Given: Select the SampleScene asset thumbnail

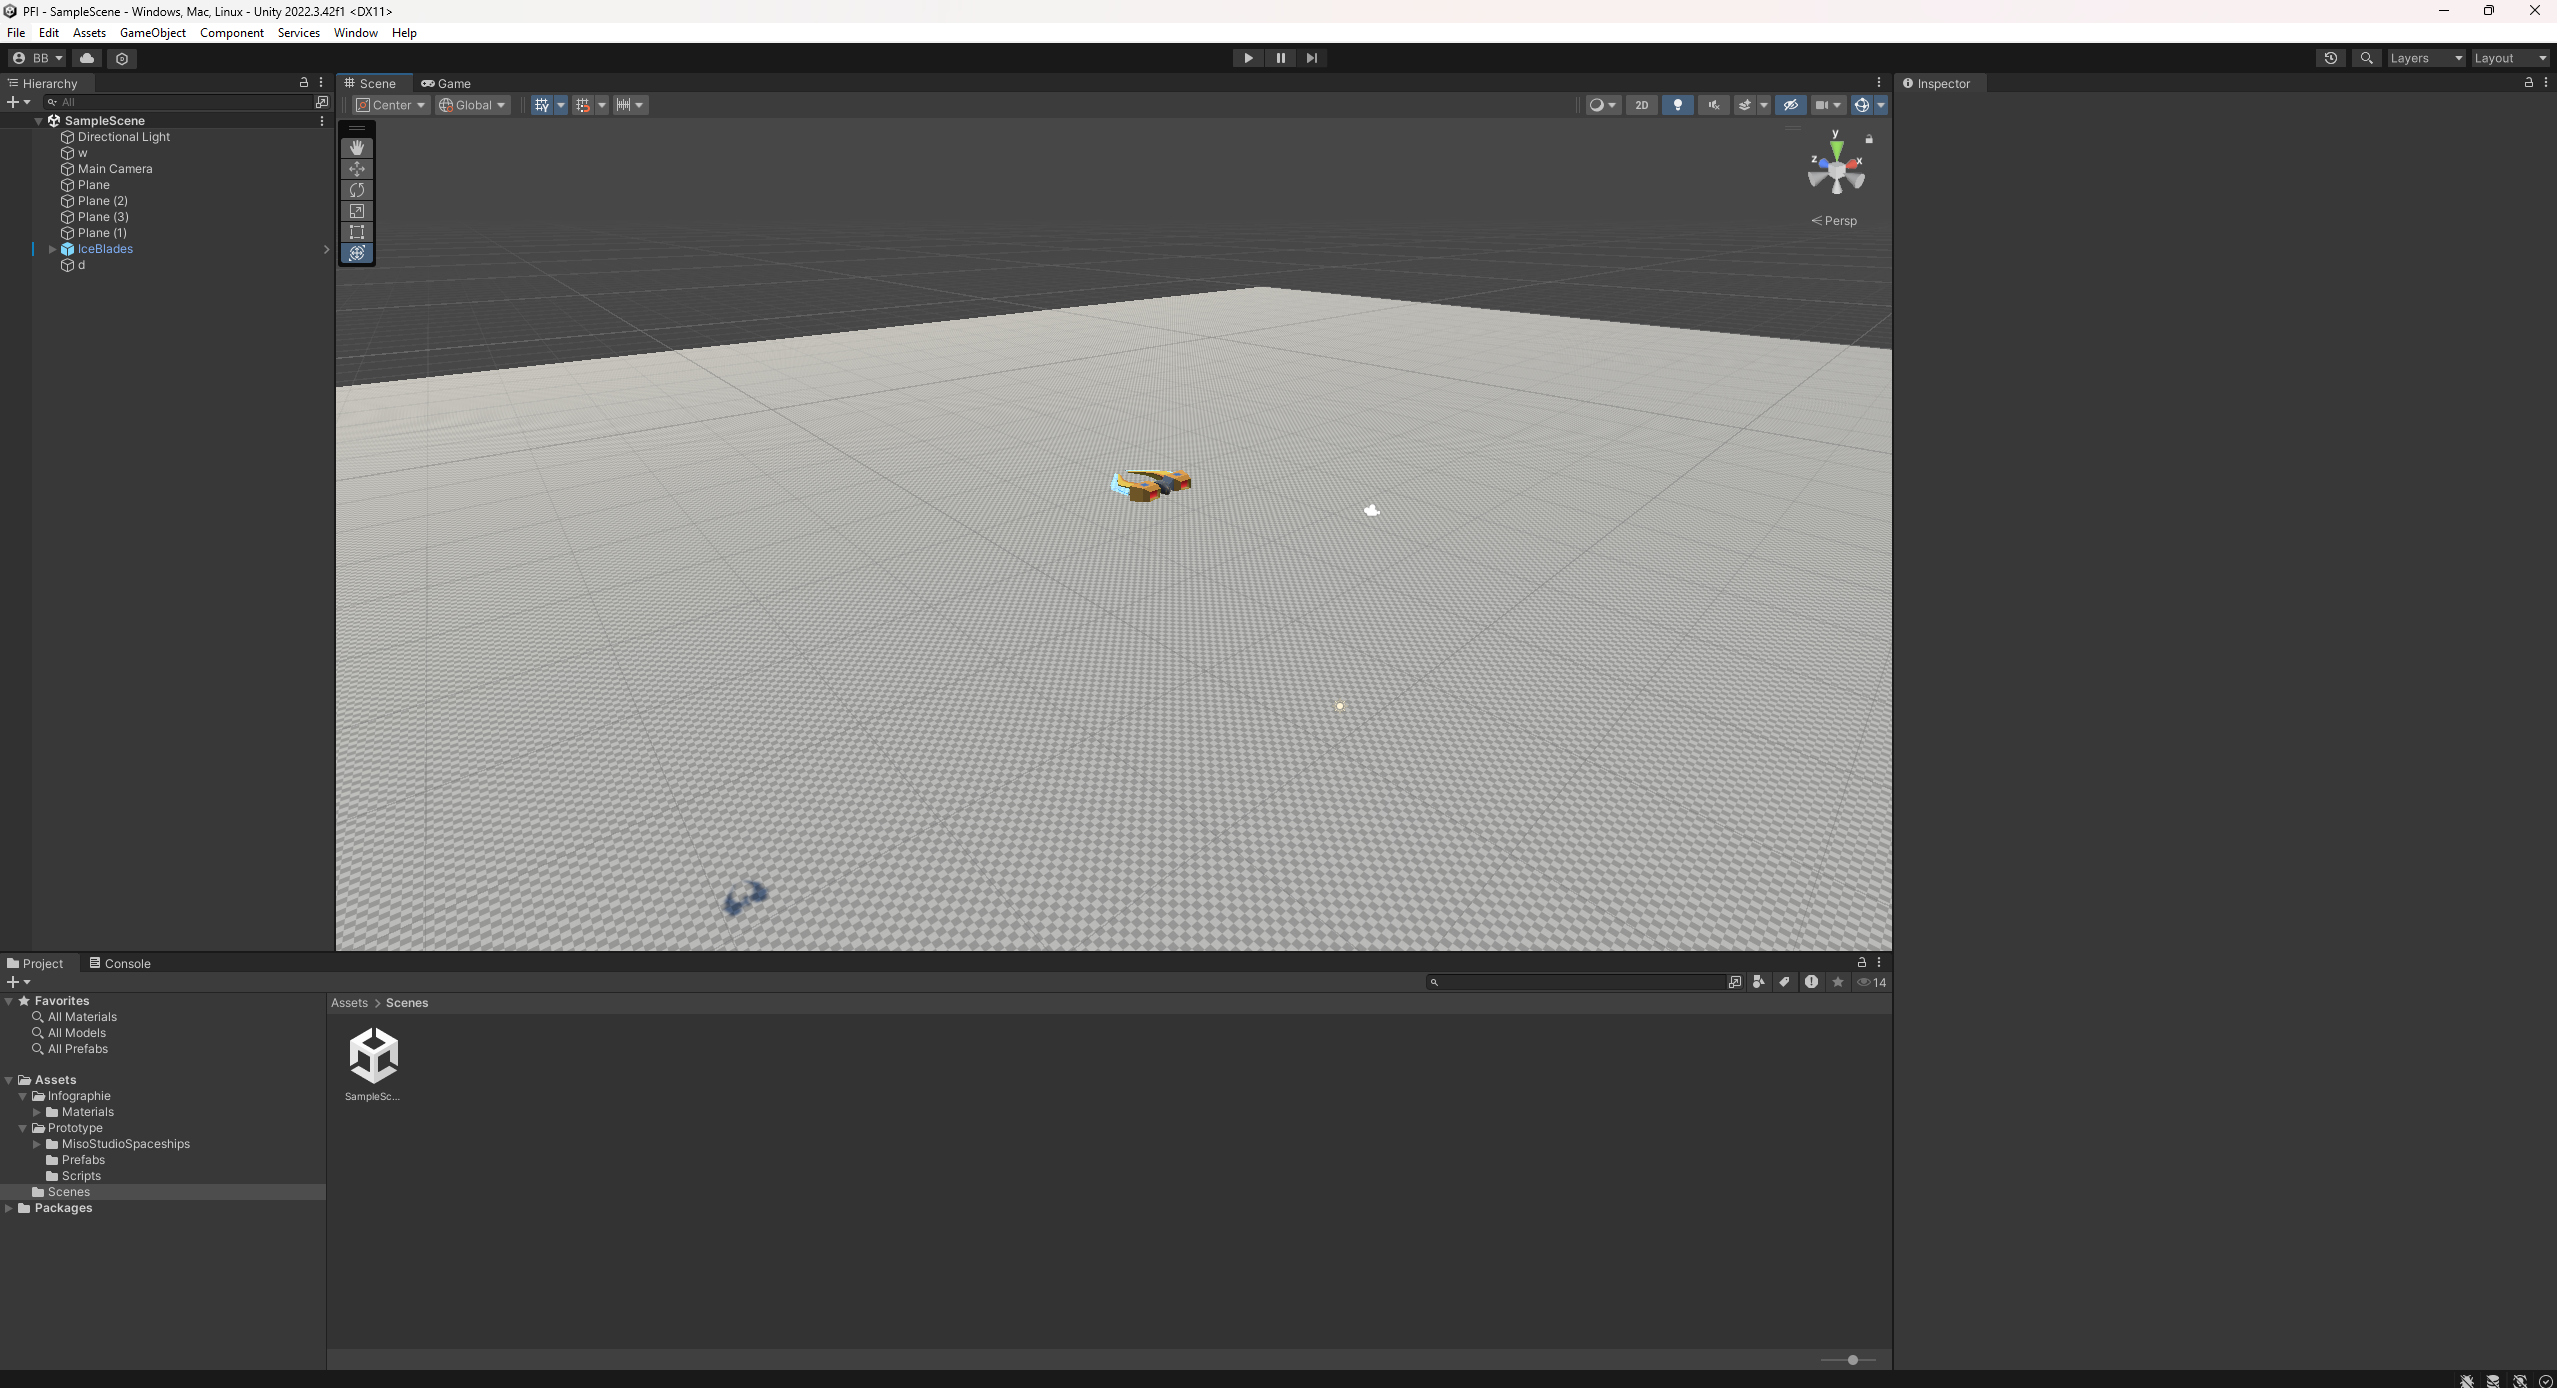Looking at the screenshot, I should click(x=373, y=1056).
